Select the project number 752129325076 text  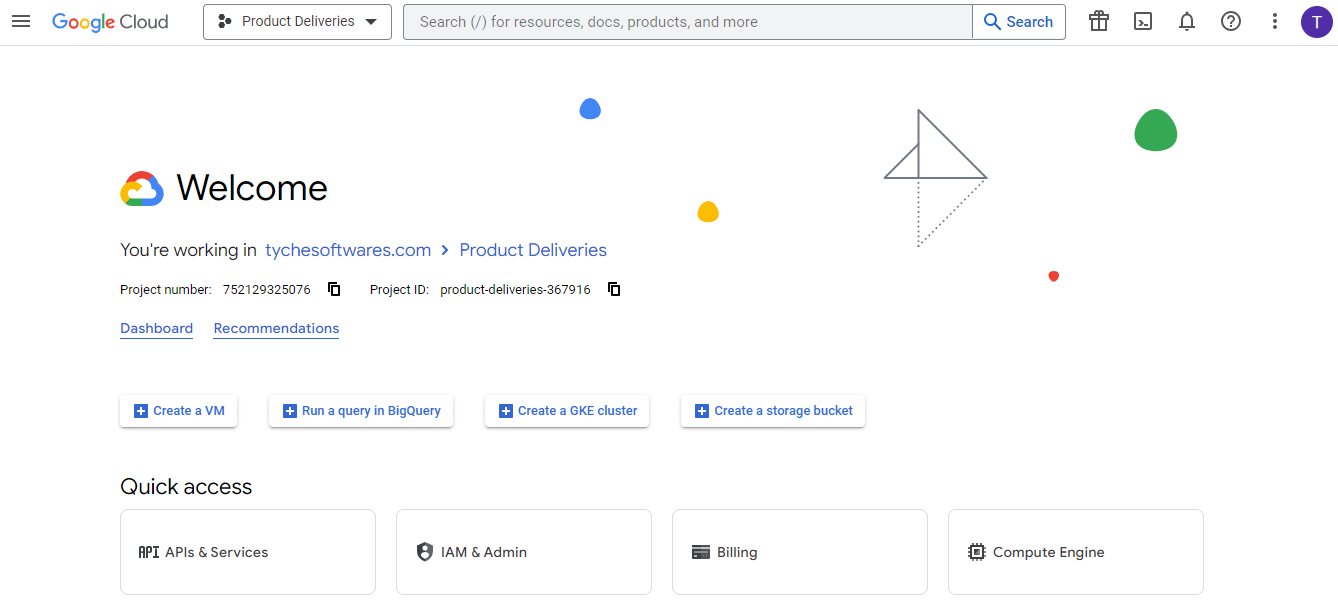pos(267,289)
